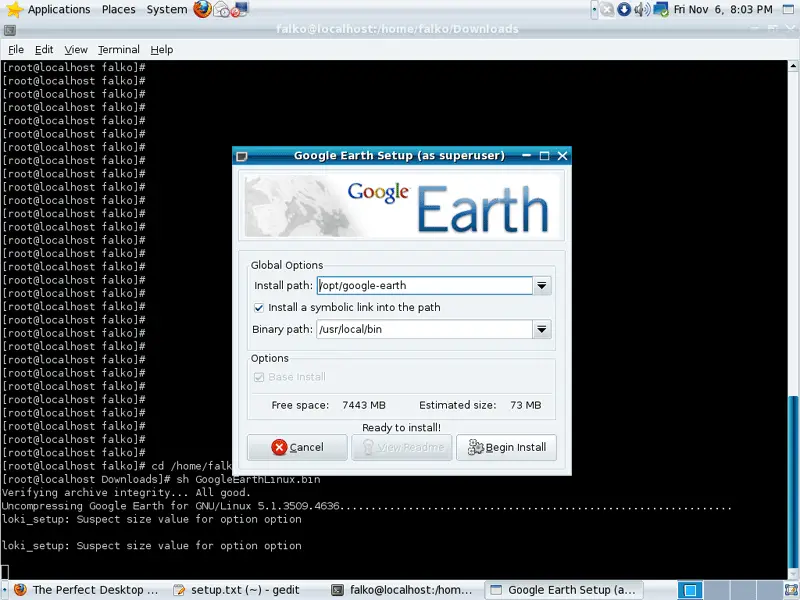Open the terminal Edit menu
The height and width of the screenshot is (600, 800).
pyautogui.click(x=44, y=49)
